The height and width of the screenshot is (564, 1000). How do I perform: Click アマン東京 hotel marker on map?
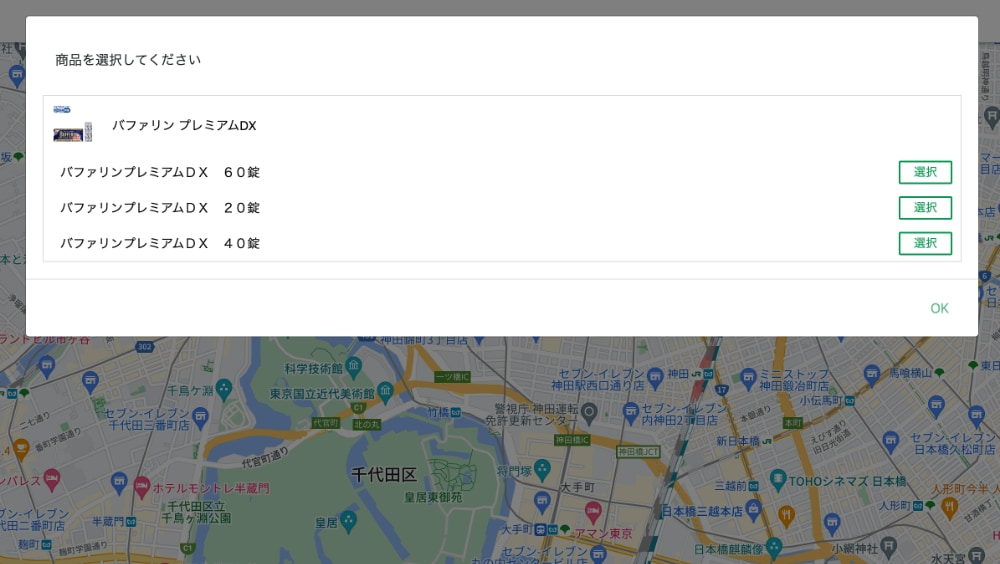[593, 510]
